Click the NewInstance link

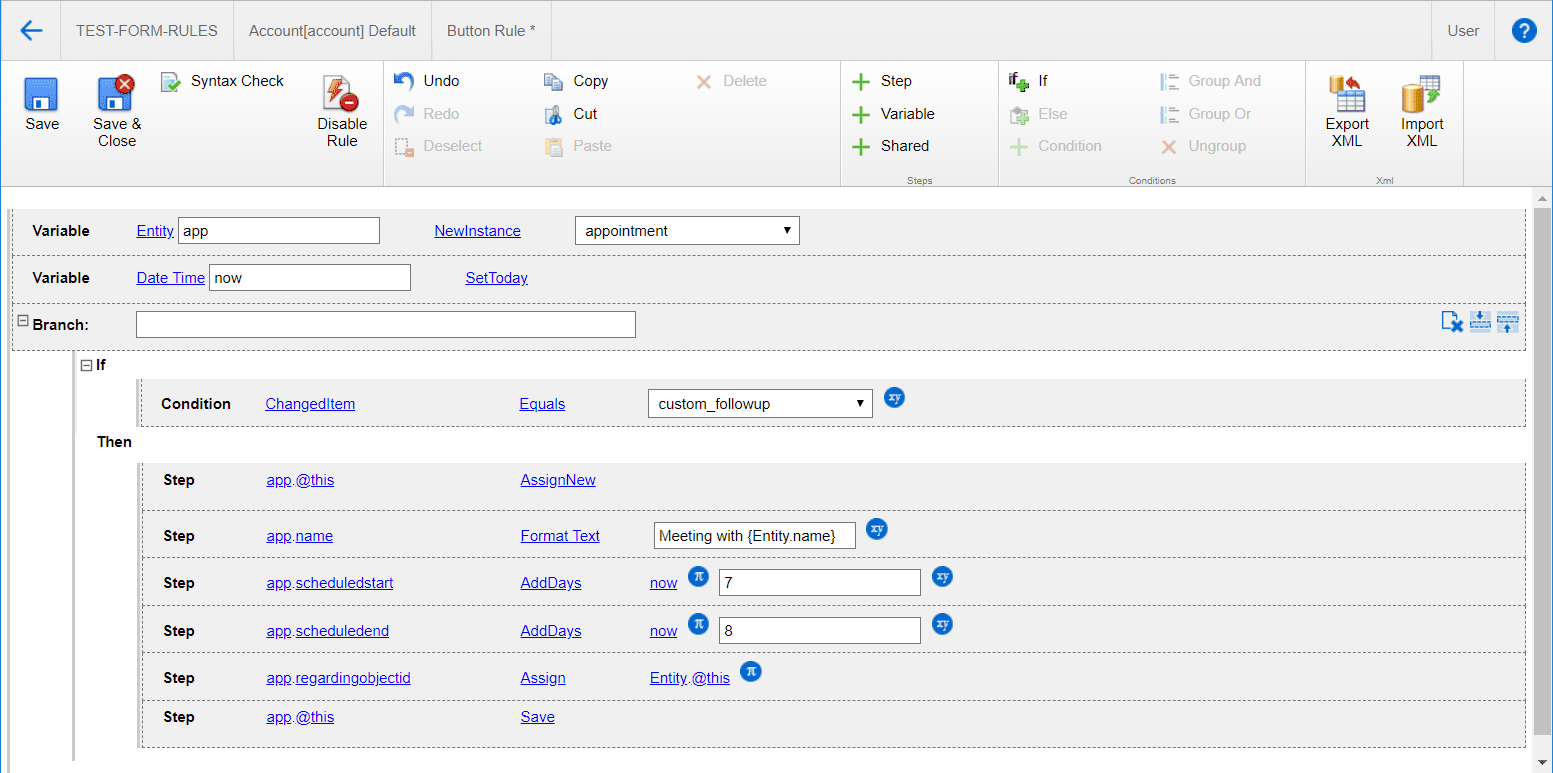coord(477,231)
